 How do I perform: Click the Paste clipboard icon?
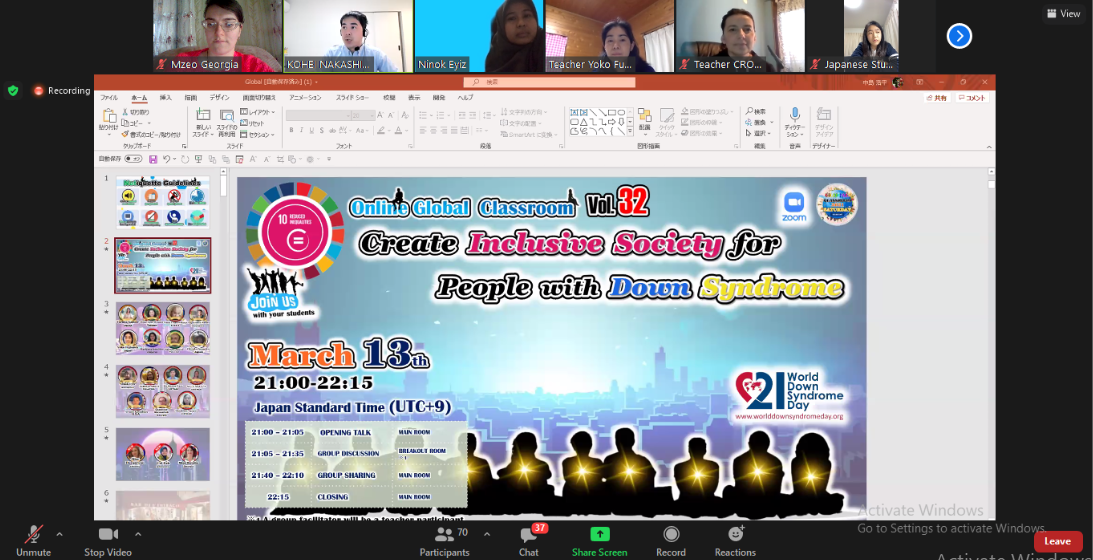click(x=109, y=116)
